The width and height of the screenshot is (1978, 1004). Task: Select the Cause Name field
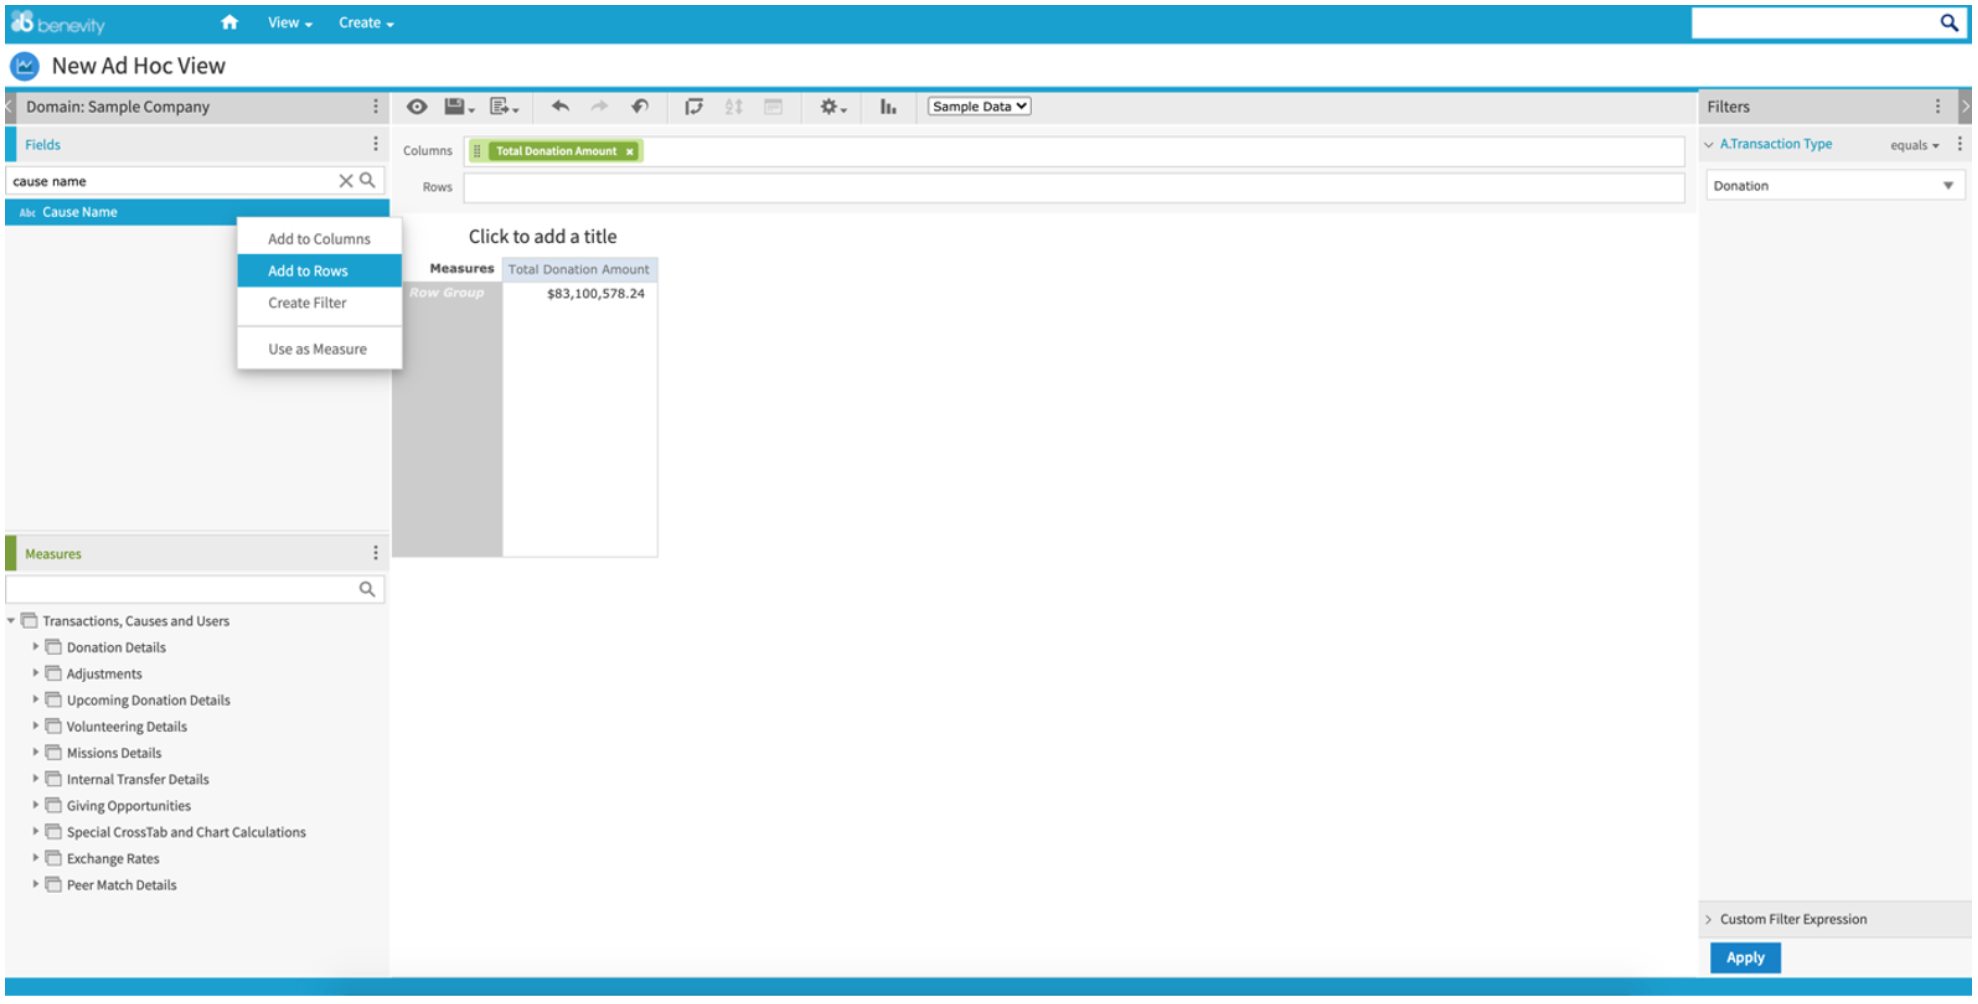(x=197, y=212)
